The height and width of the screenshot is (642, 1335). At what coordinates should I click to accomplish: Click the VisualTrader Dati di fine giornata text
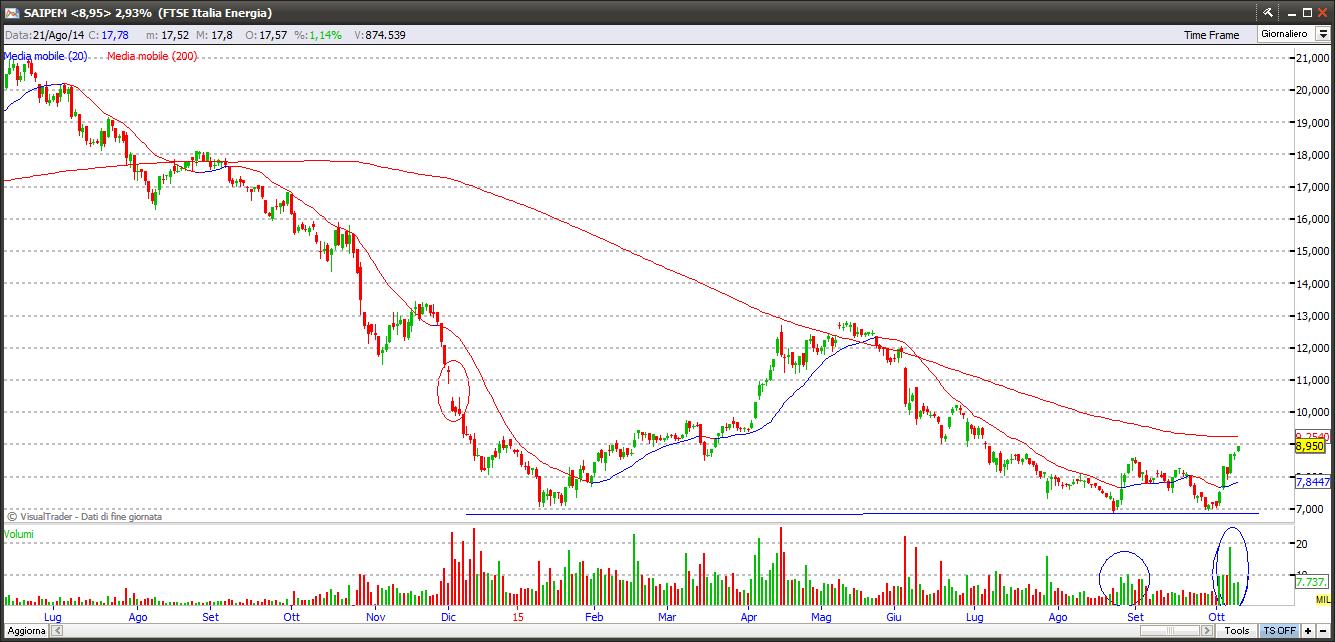[x=84, y=517]
